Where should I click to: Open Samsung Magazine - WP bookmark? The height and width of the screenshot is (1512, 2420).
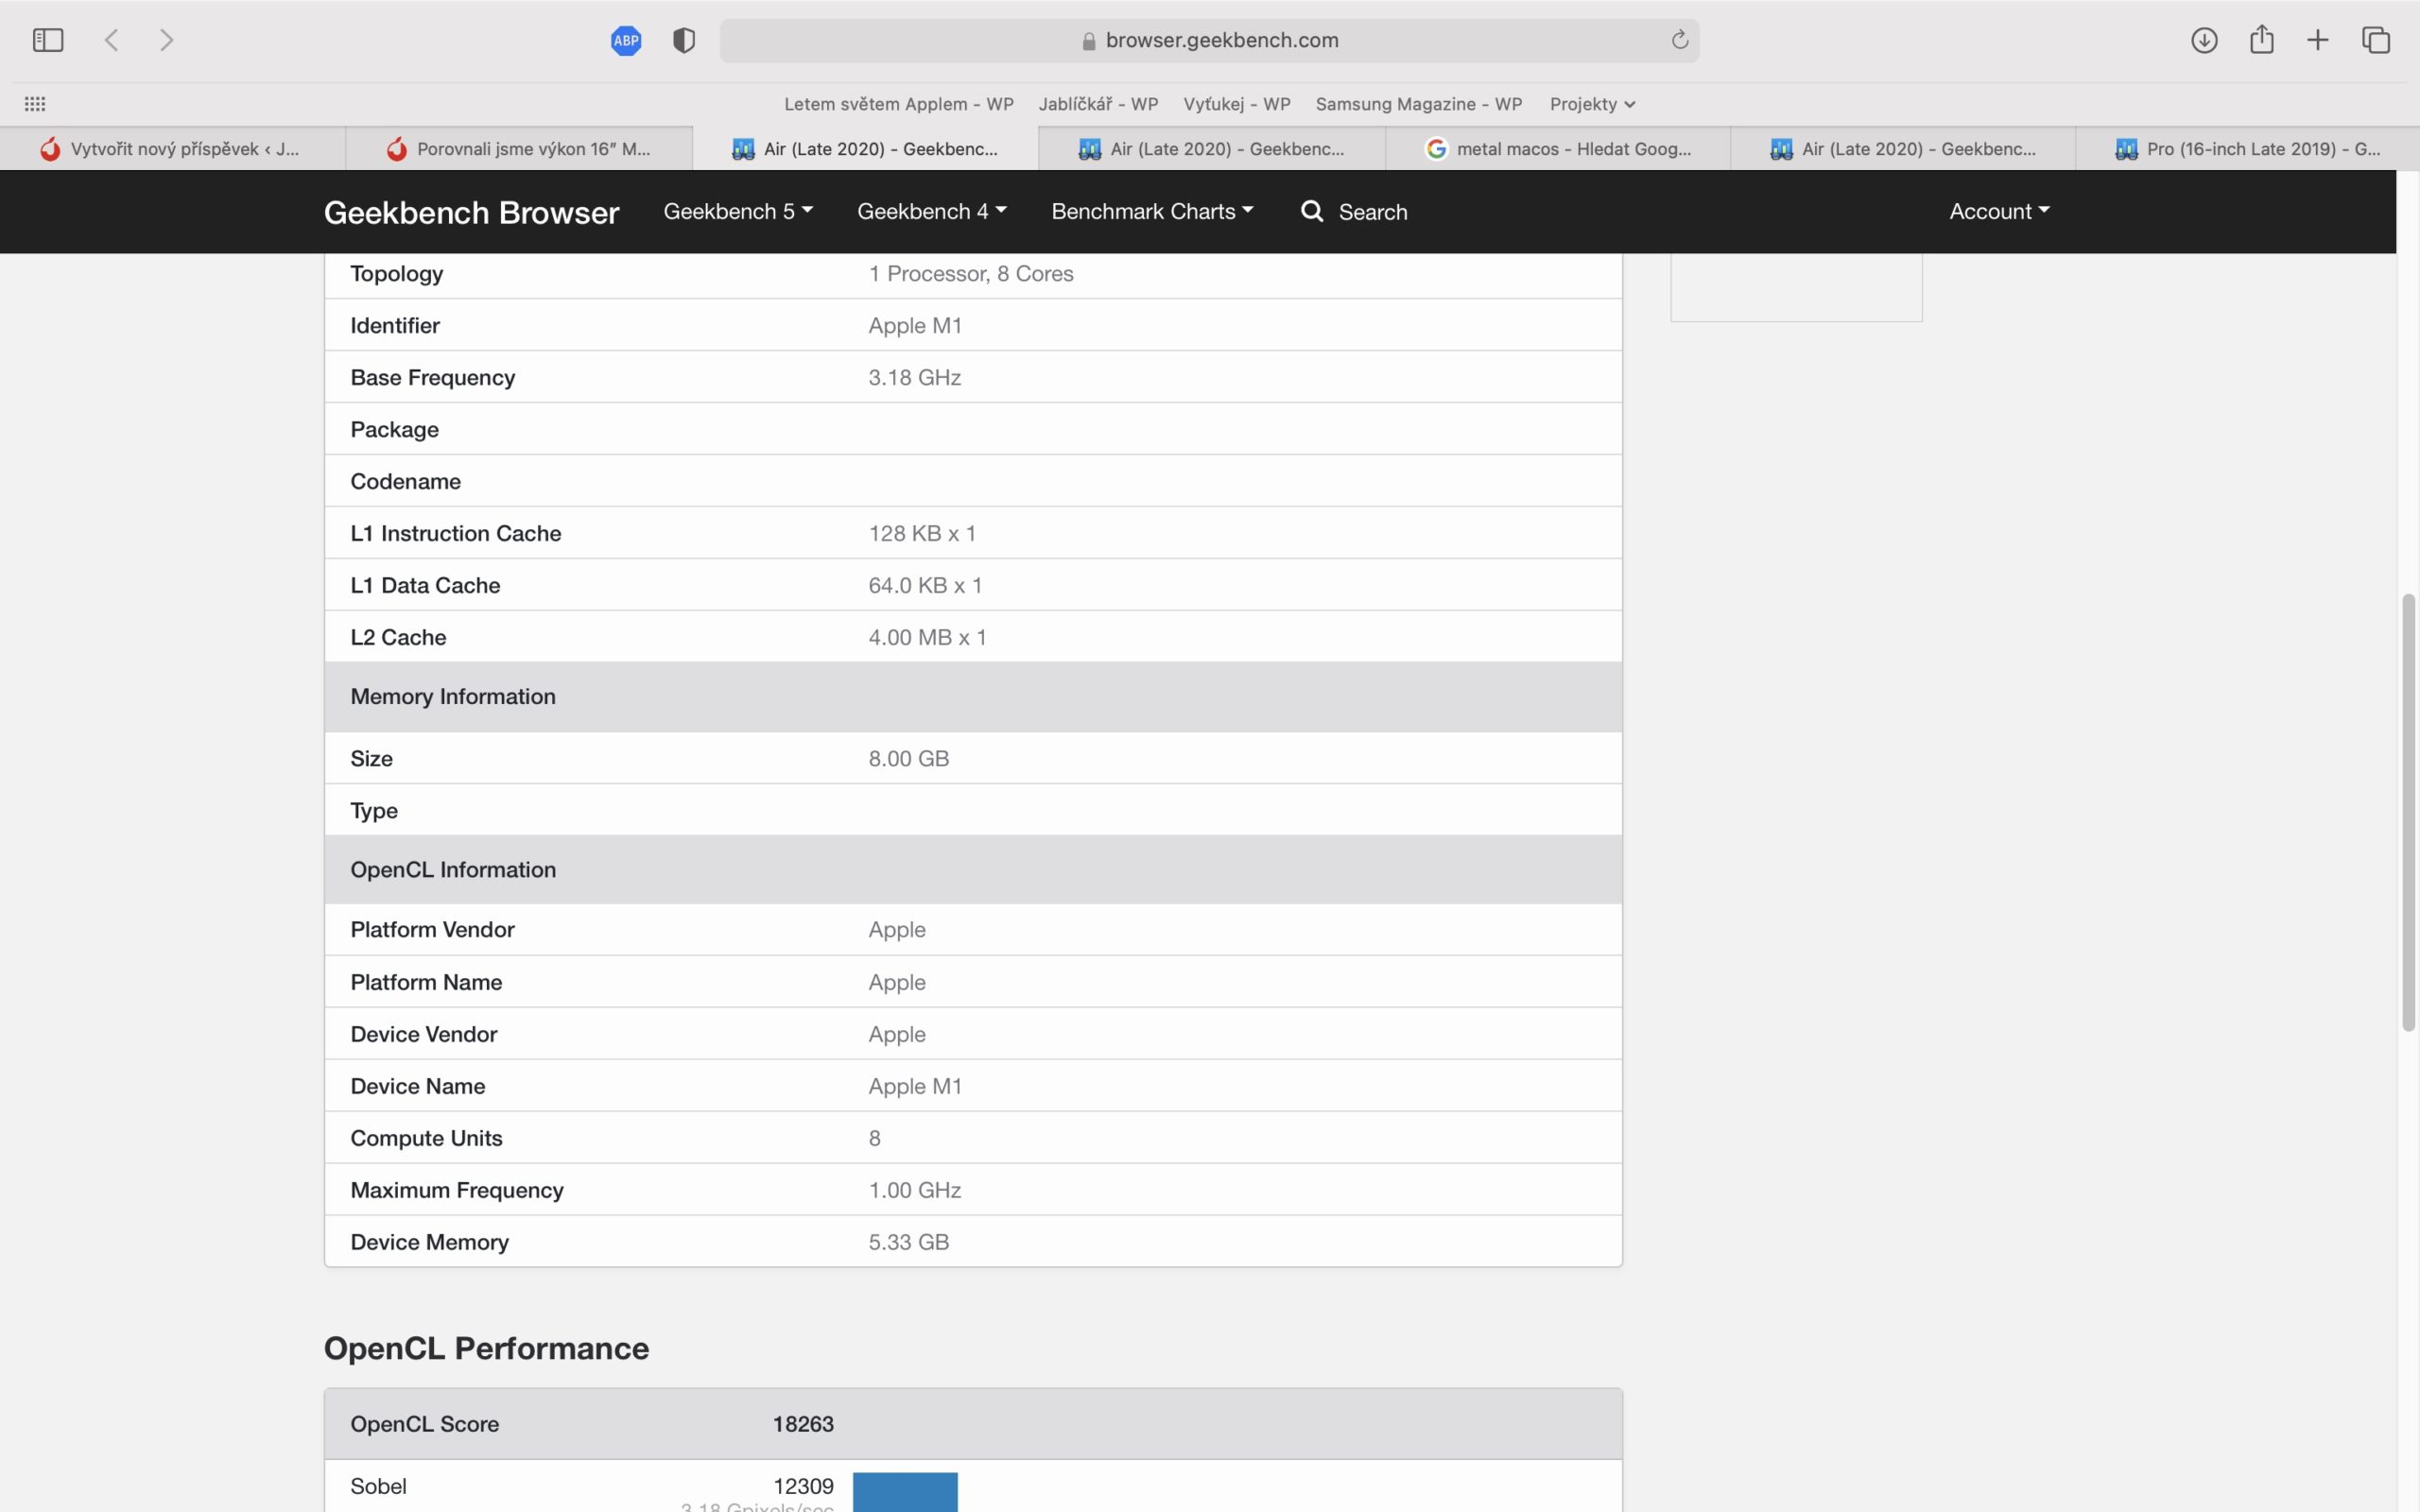[1419, 103]
